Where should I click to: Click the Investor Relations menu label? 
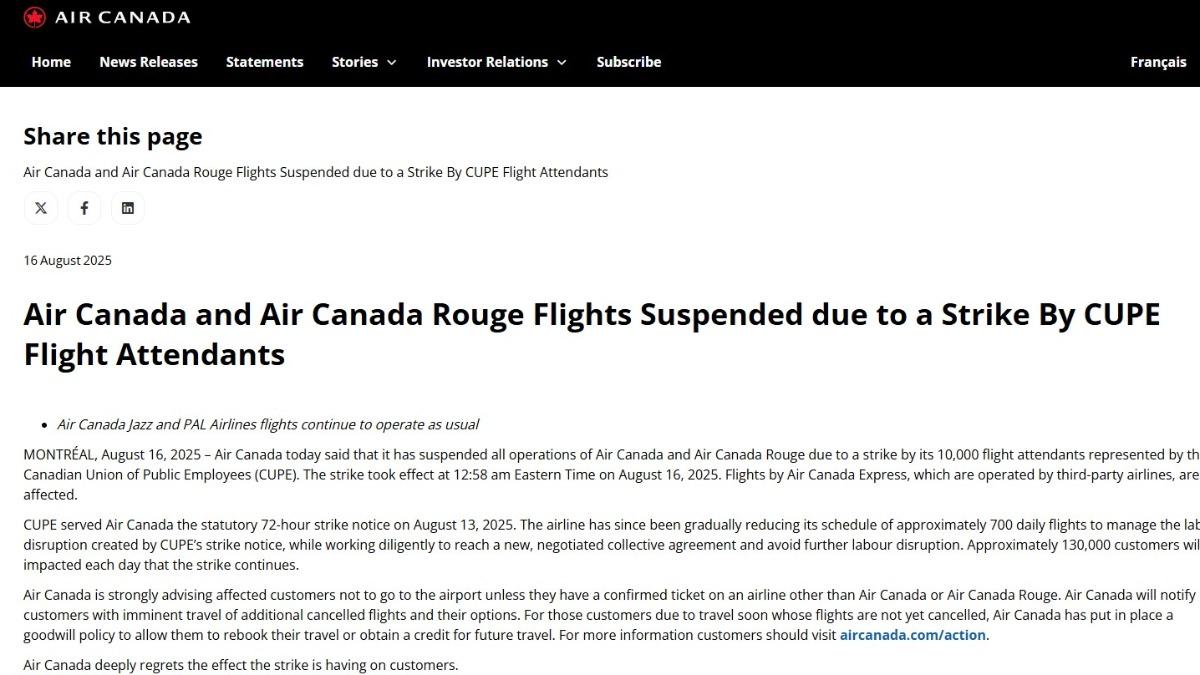click(487, 62)
